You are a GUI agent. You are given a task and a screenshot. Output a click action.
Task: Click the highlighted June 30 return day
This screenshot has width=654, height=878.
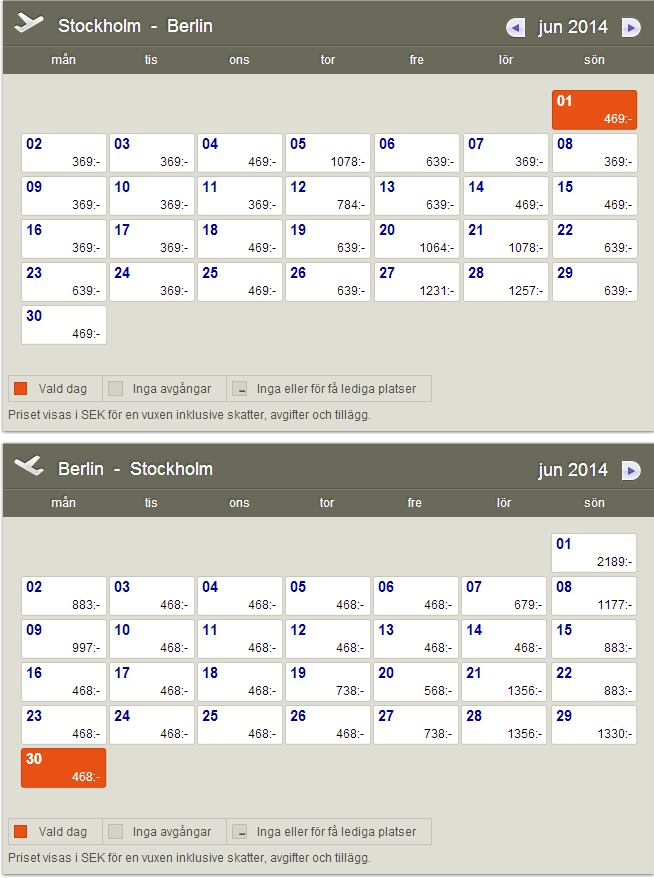coord(63,768)
